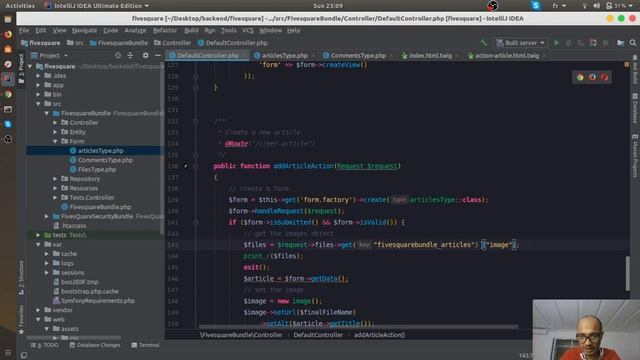
Task: Click the Build project hammer icon
Action: coord(484,42)
